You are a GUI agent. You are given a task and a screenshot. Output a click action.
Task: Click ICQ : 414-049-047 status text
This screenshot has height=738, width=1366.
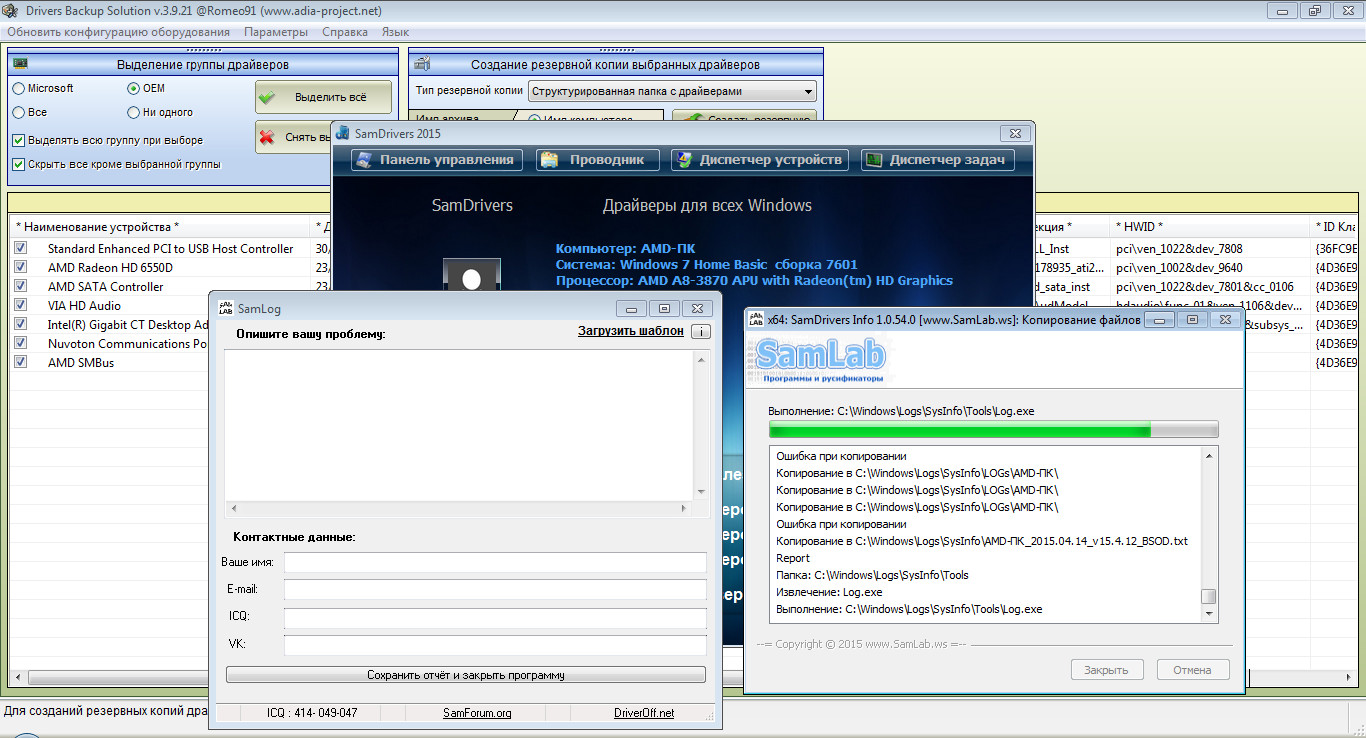311,713
